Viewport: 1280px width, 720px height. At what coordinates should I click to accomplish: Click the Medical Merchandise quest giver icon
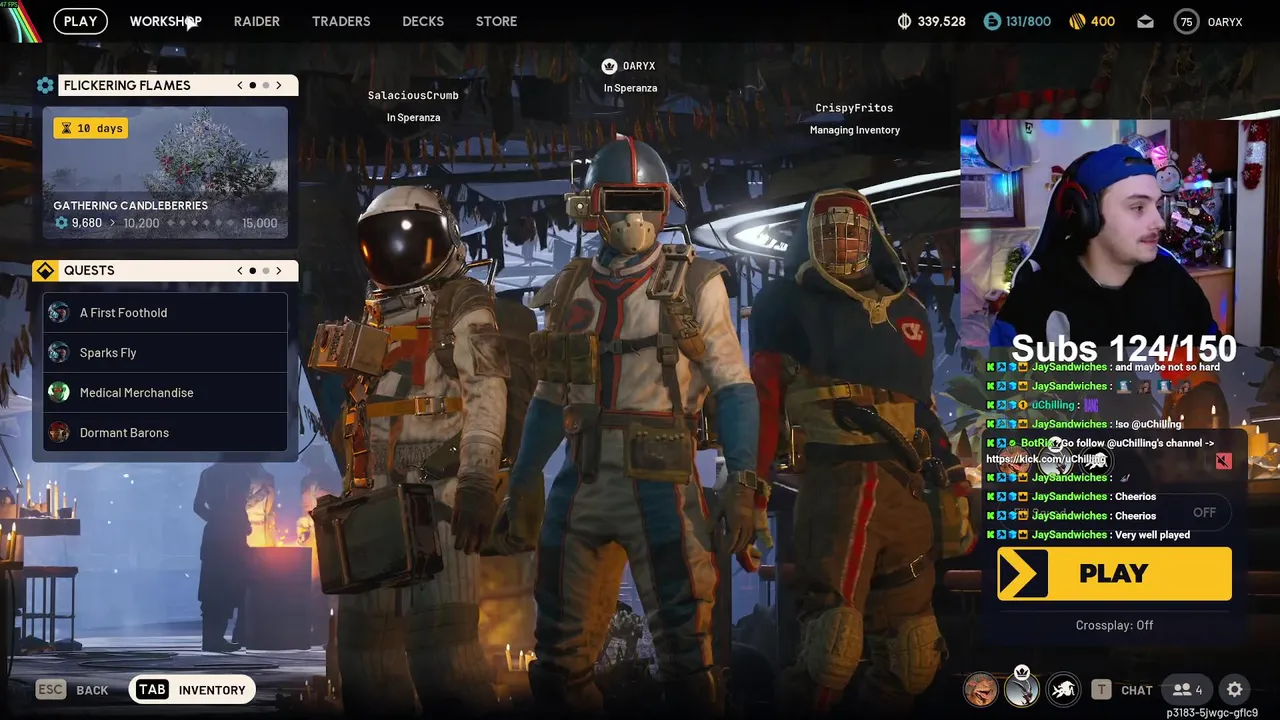60,393
